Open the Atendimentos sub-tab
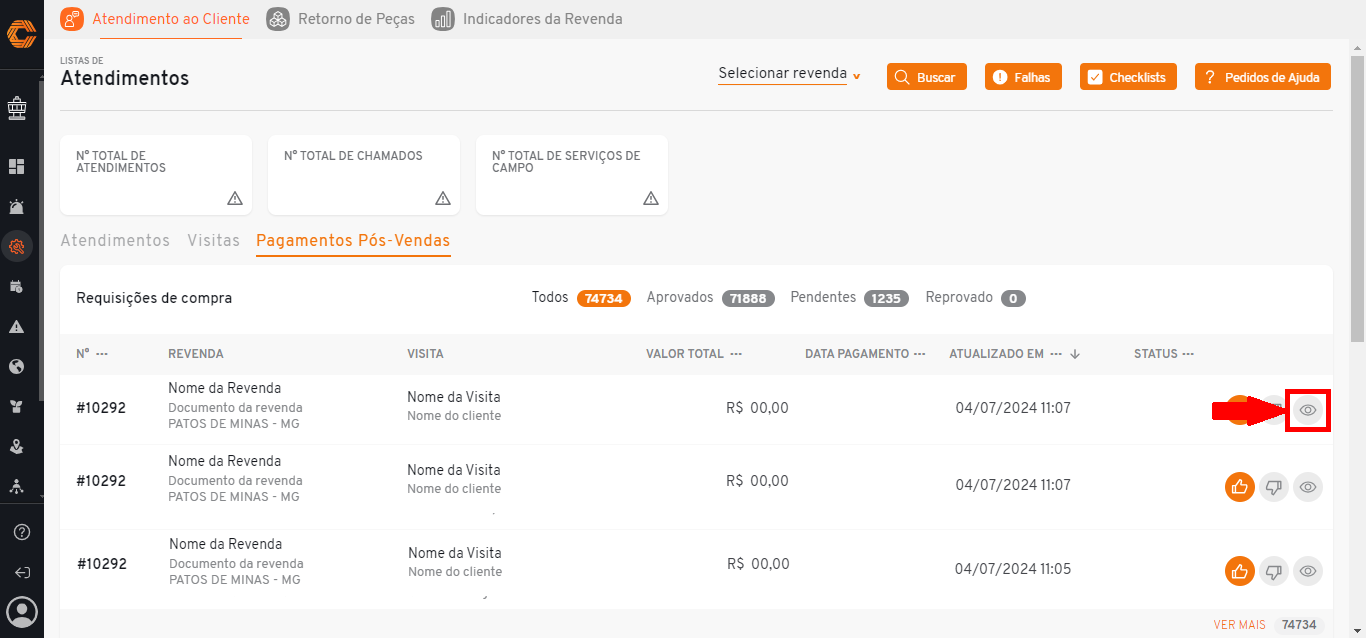Viewport: 1366px width, 638px height. (x=115, y=241)
